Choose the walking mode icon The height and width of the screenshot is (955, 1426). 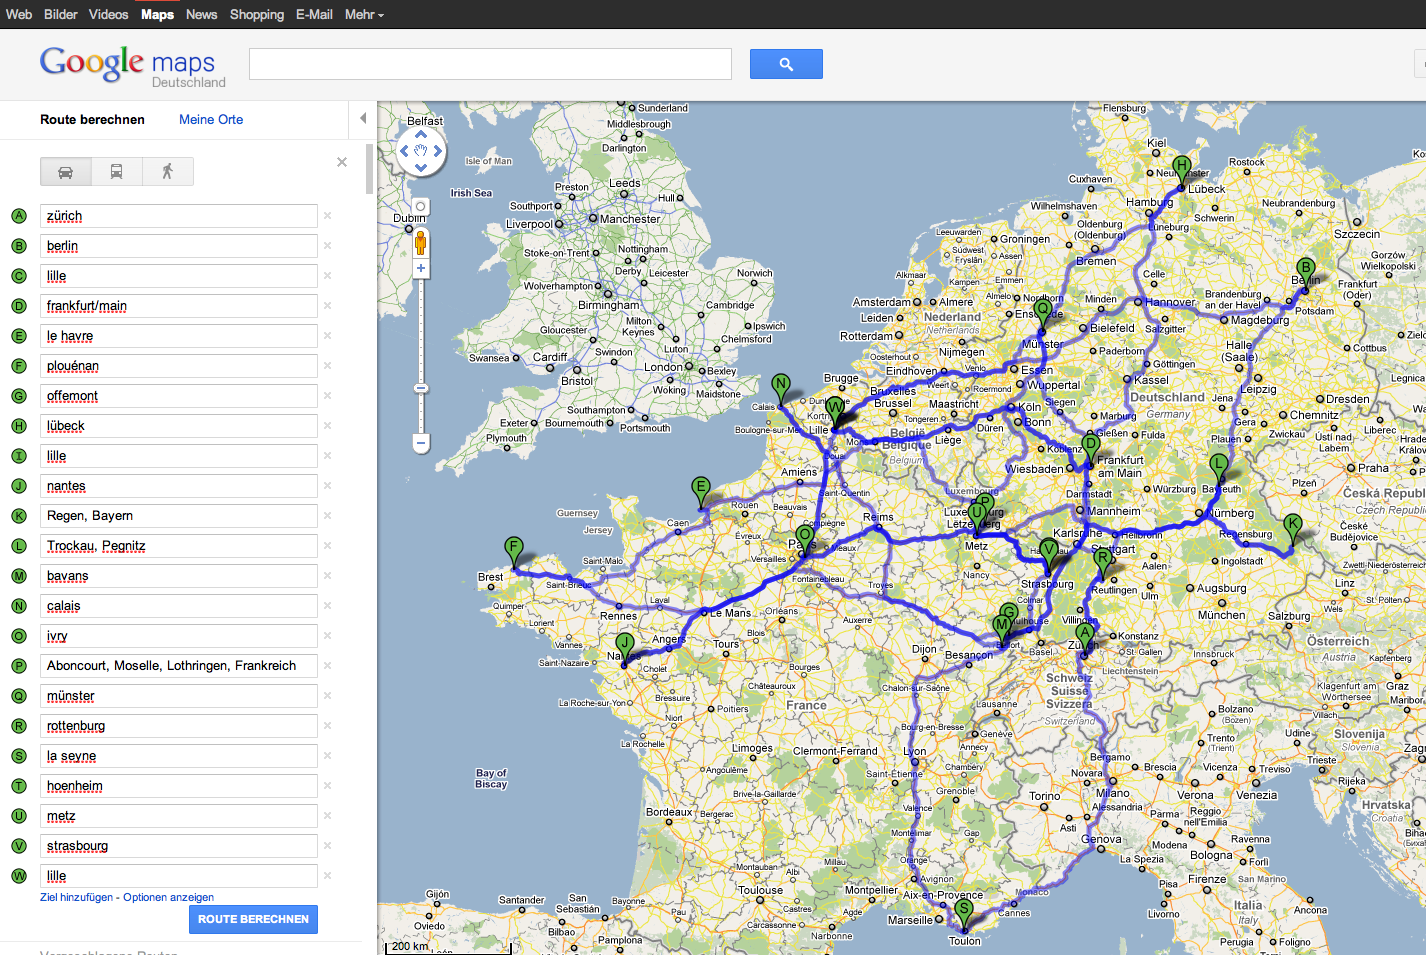(167, 172)
